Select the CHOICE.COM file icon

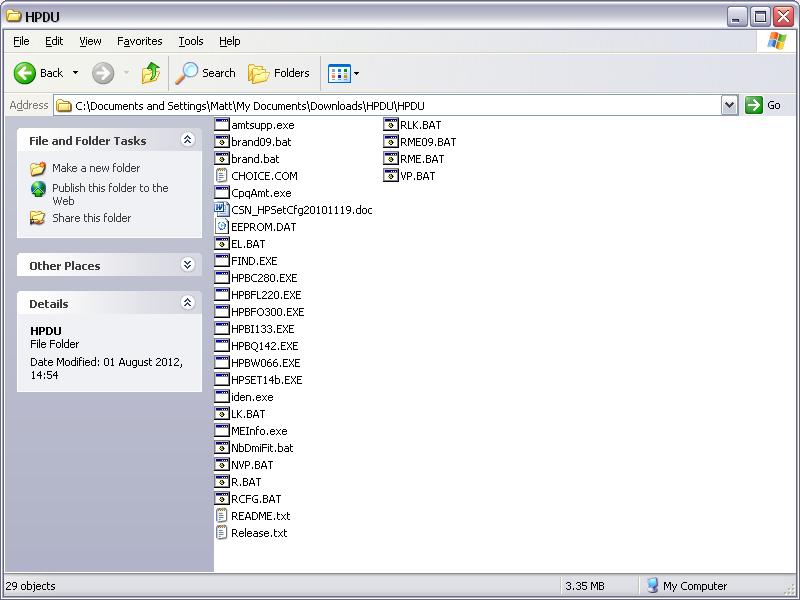(x=221, y=176)
